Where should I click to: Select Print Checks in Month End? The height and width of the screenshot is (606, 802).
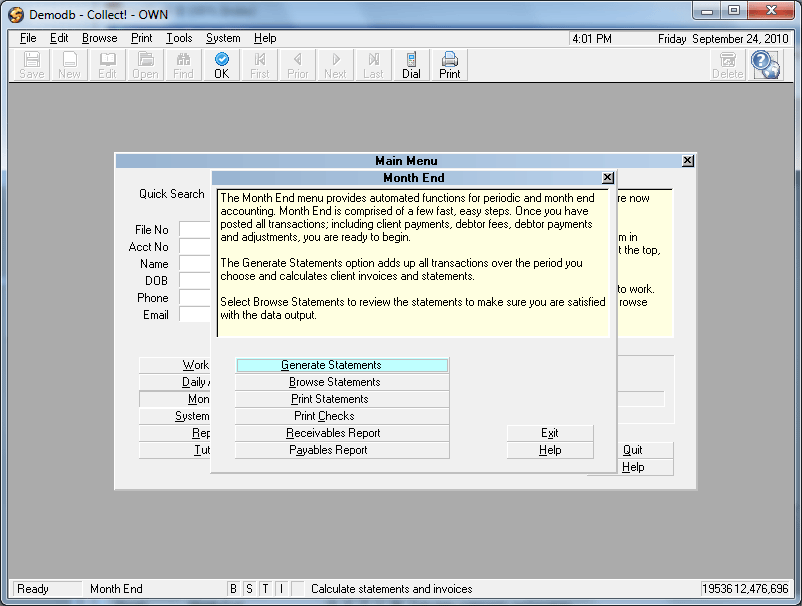342,416
